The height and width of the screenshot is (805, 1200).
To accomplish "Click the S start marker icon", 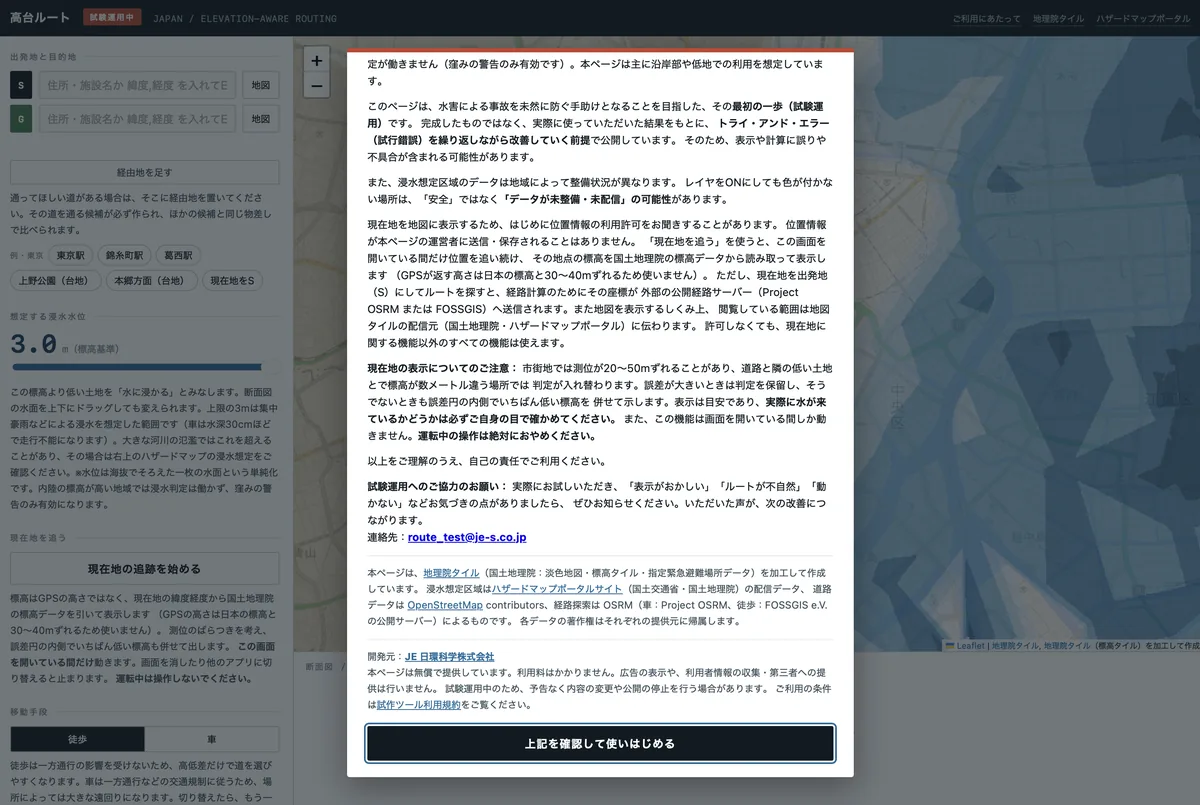I will (x=21, y=85).
